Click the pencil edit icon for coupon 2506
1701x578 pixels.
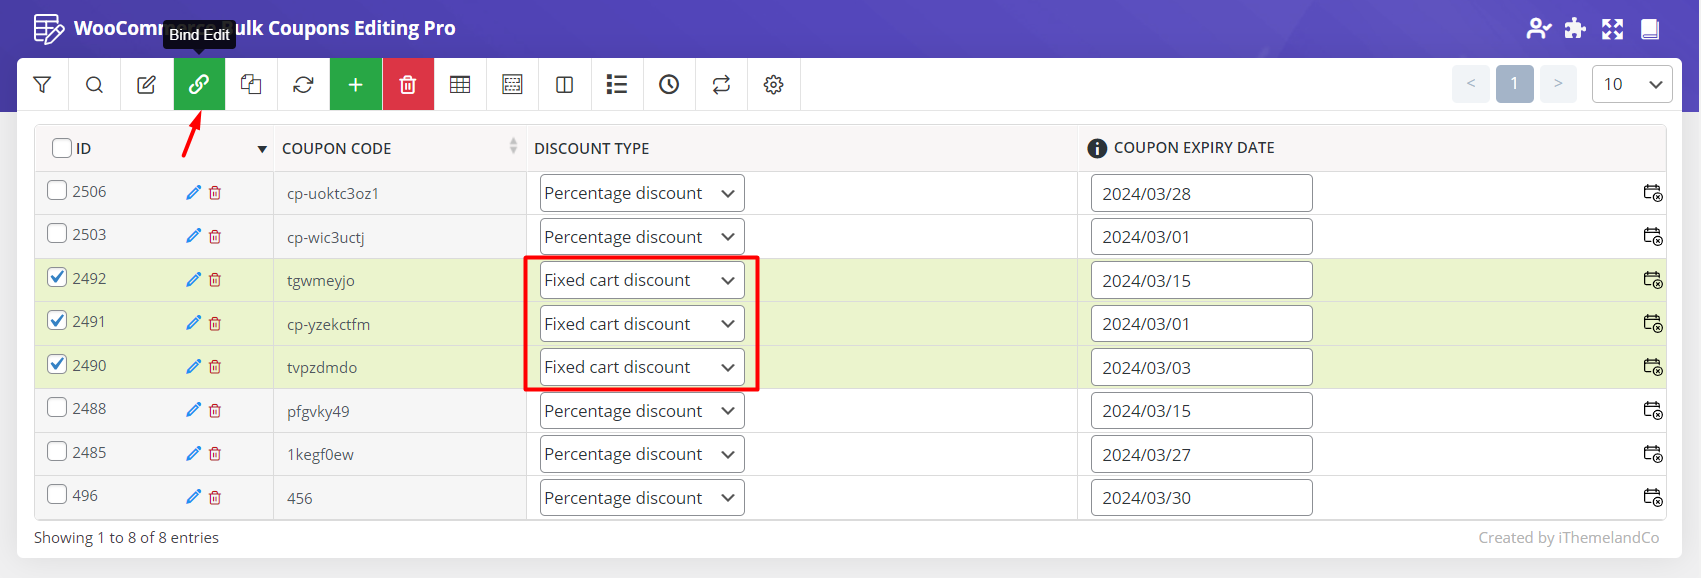193,193
